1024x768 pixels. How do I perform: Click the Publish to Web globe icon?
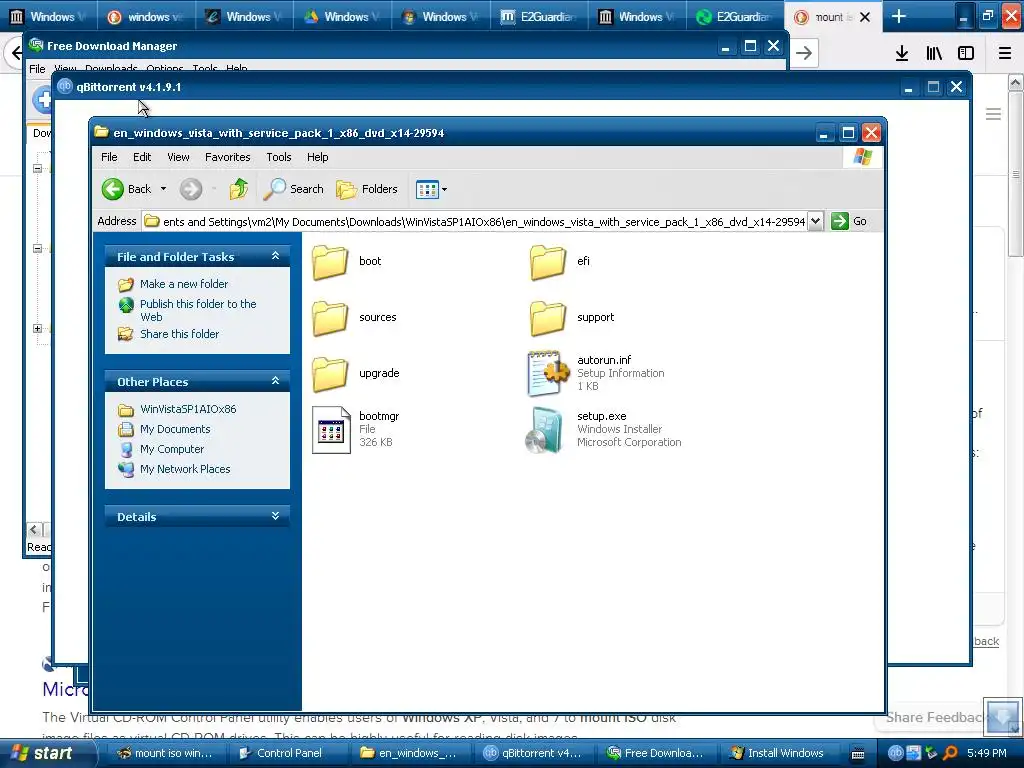[x=126, y=305]
